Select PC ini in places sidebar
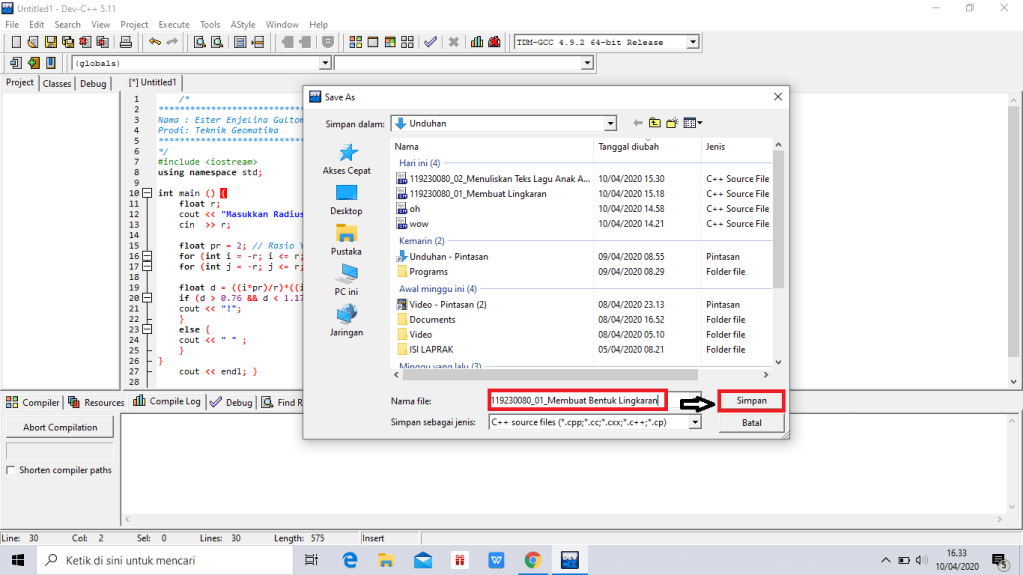1023x575 pixels. (x=347, y=279)
